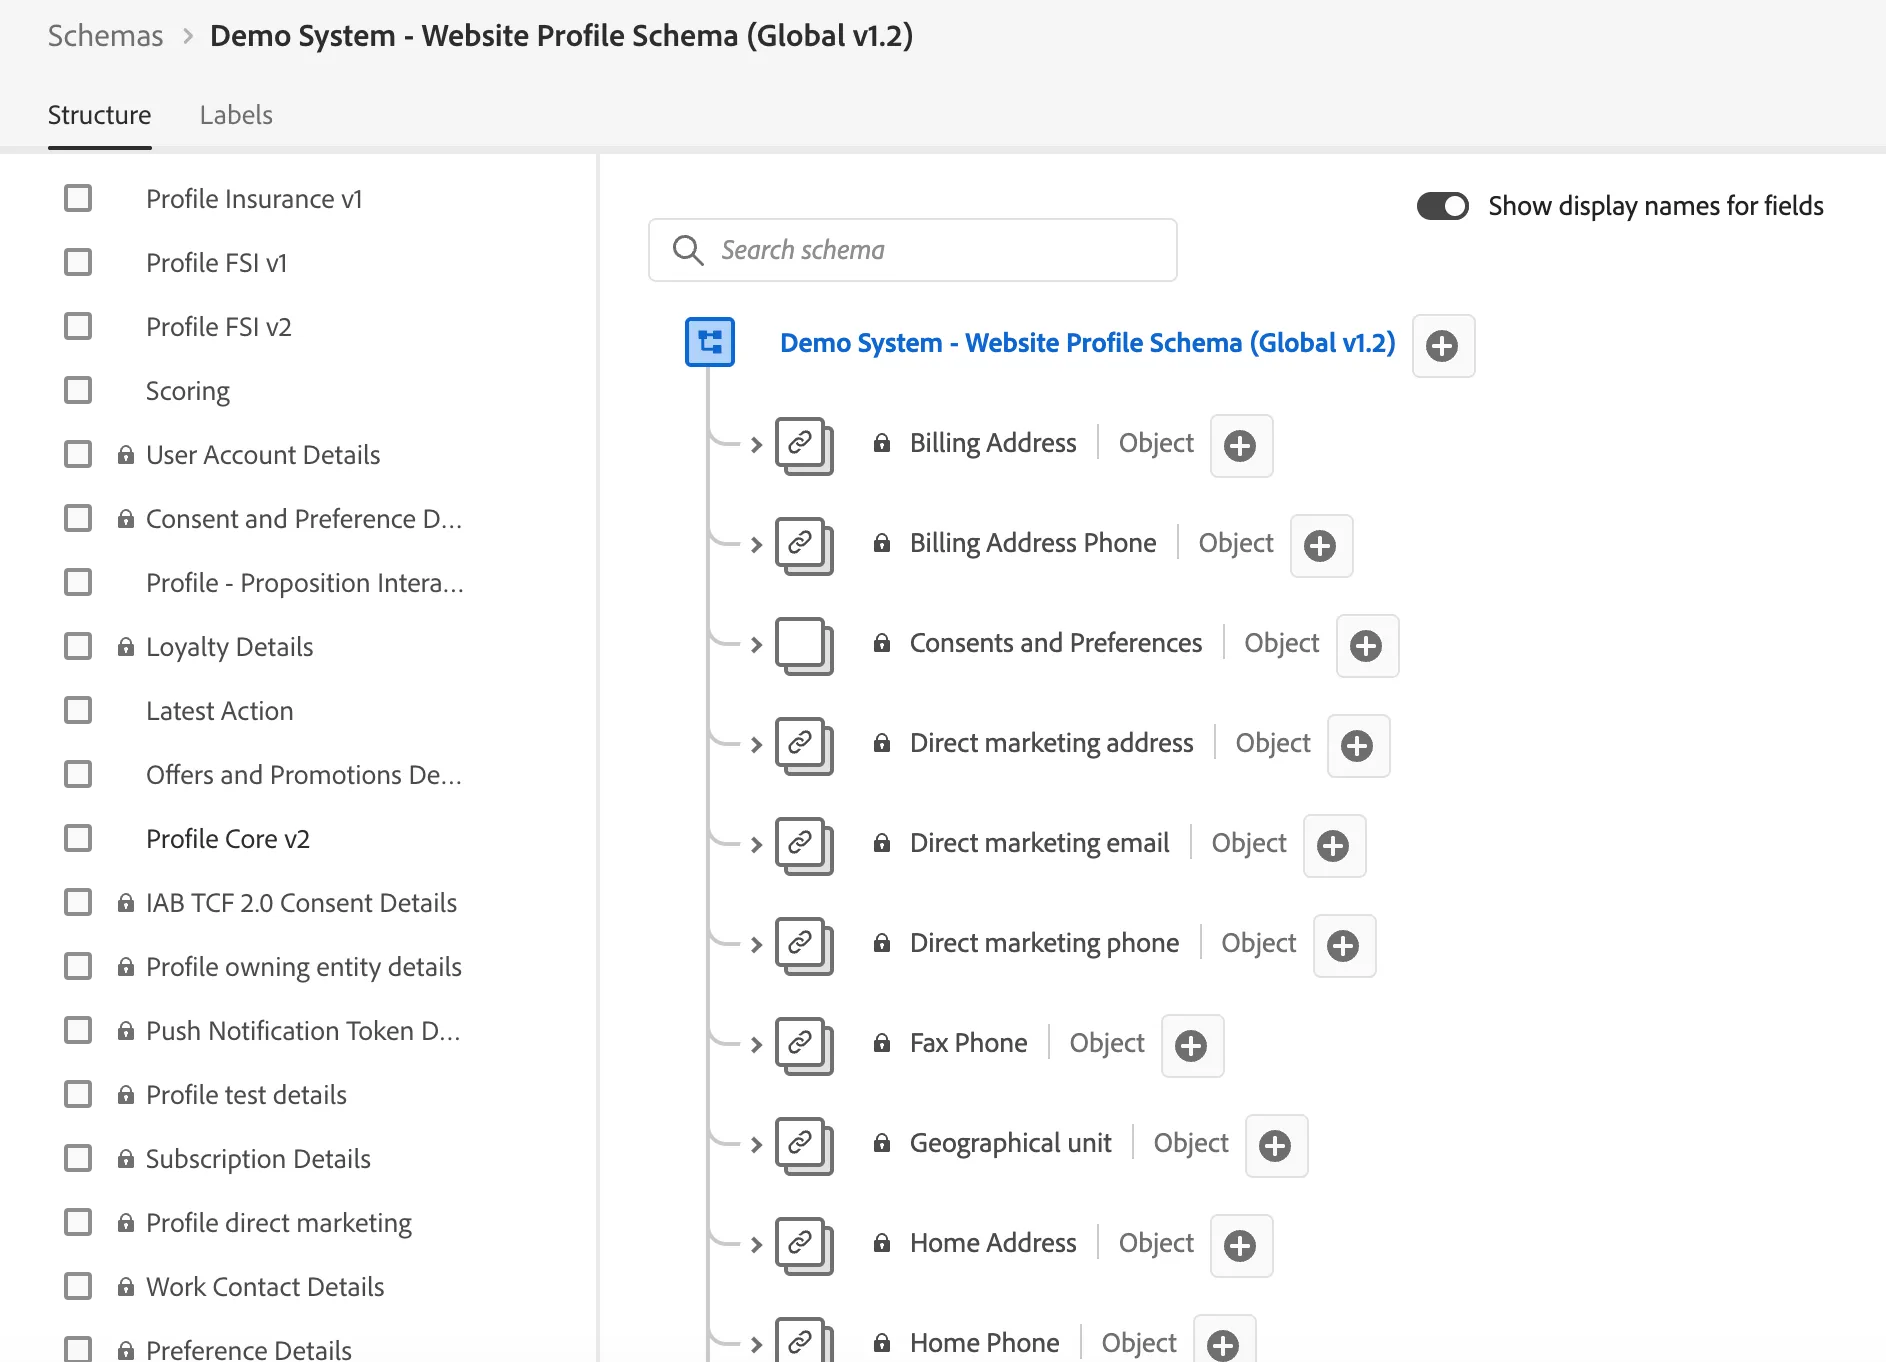Image resolution: width=1886 pixels, height=1362 pixels.
Task: Check the Scoring field group checkbox
Action: click(x=78, y=390)
